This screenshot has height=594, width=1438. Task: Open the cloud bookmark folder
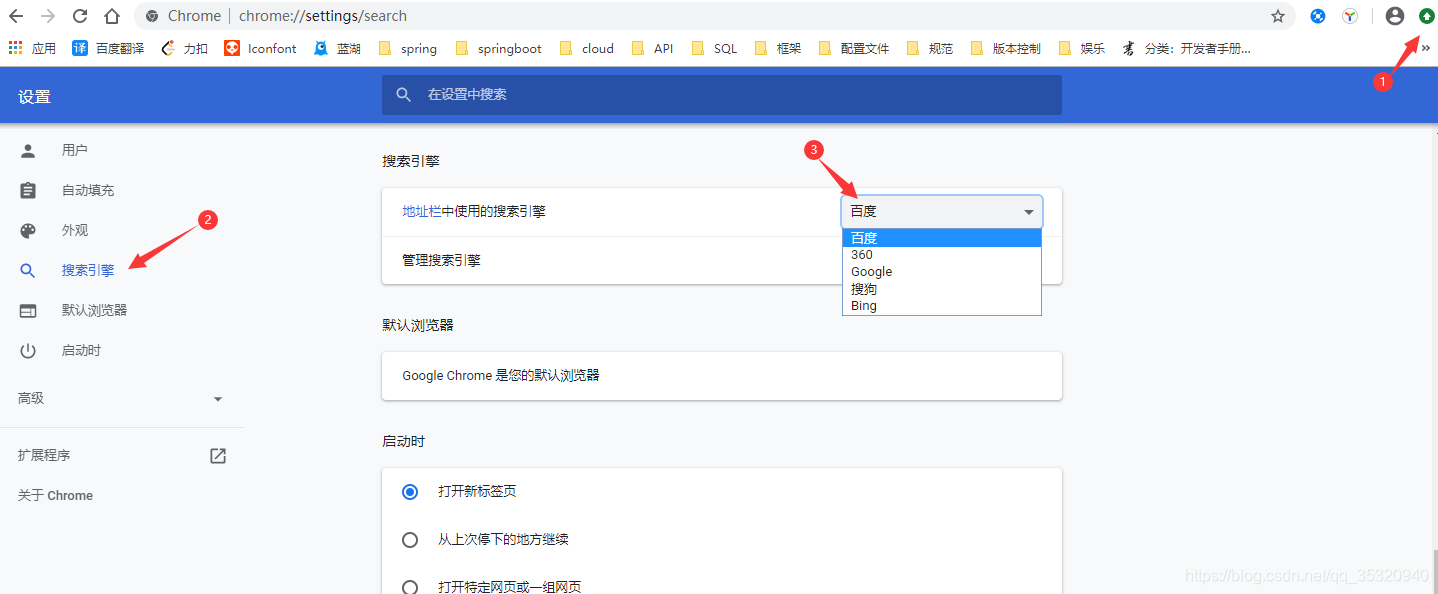pos(587,48)
